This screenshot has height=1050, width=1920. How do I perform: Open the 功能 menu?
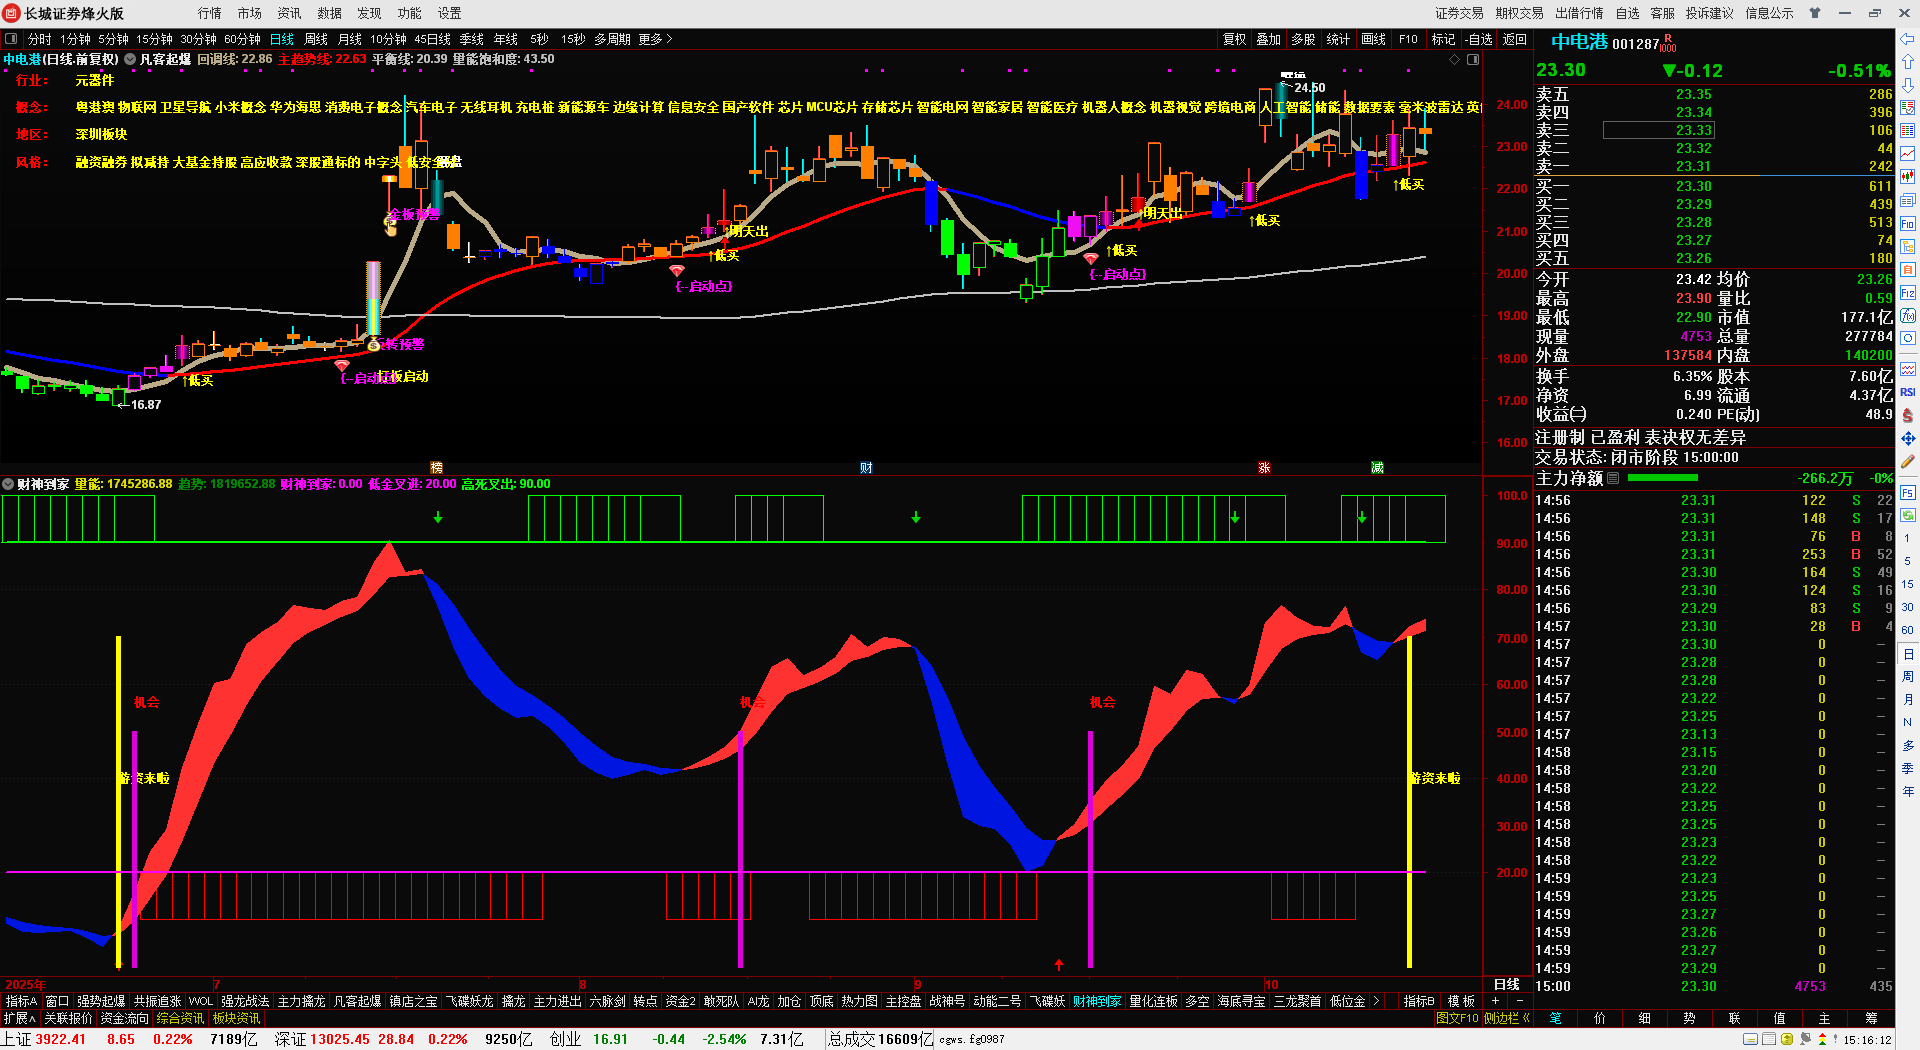click(410, 13)
